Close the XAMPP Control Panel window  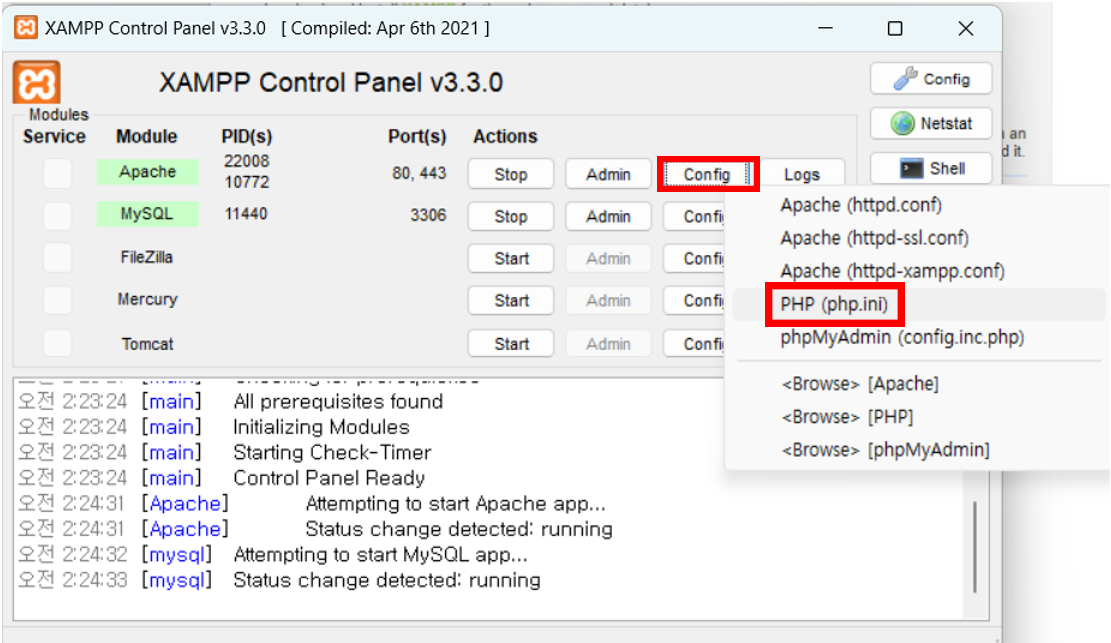(965, 28)
